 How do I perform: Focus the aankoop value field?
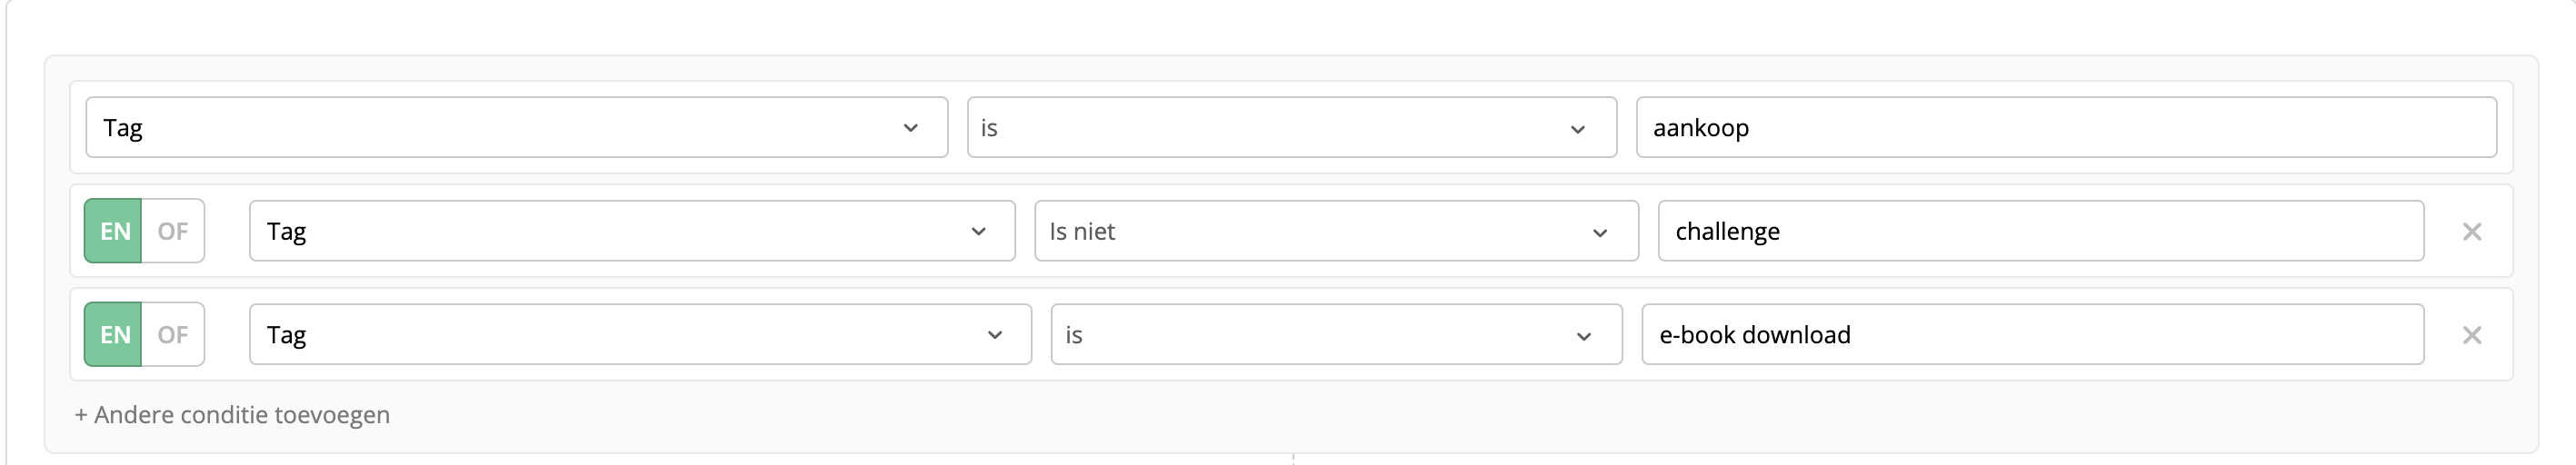coord(2066,127)
